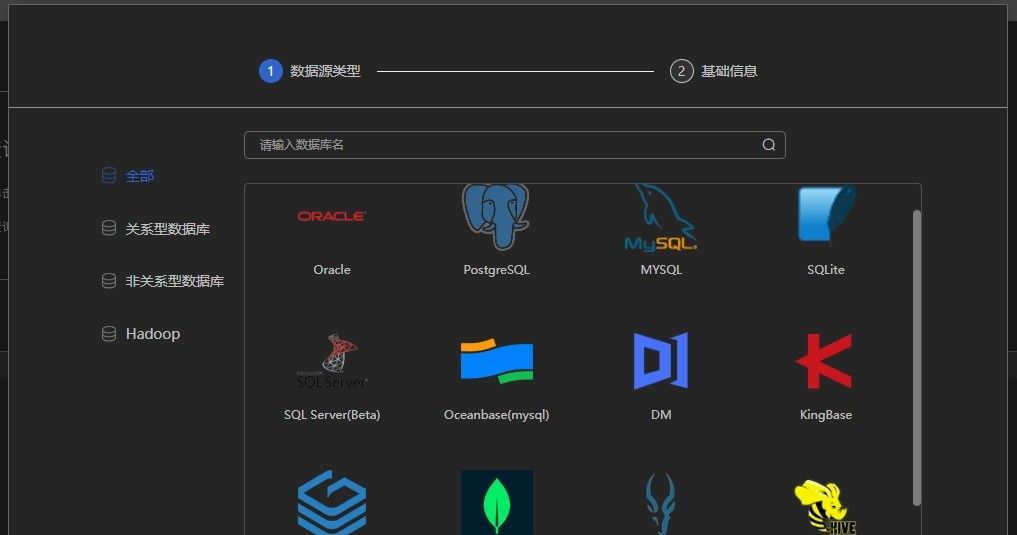Select the KingBase red K icon
The width and height of the screenshot is (1017, 535).
[x=826, y=361]
